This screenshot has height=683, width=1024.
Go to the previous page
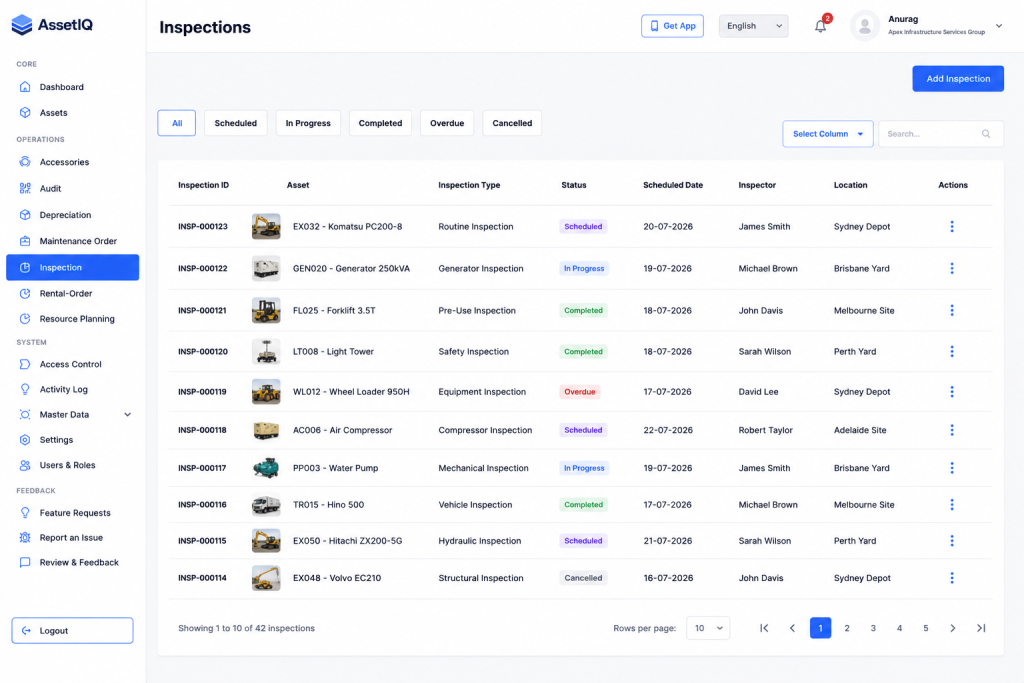point(792,628)
